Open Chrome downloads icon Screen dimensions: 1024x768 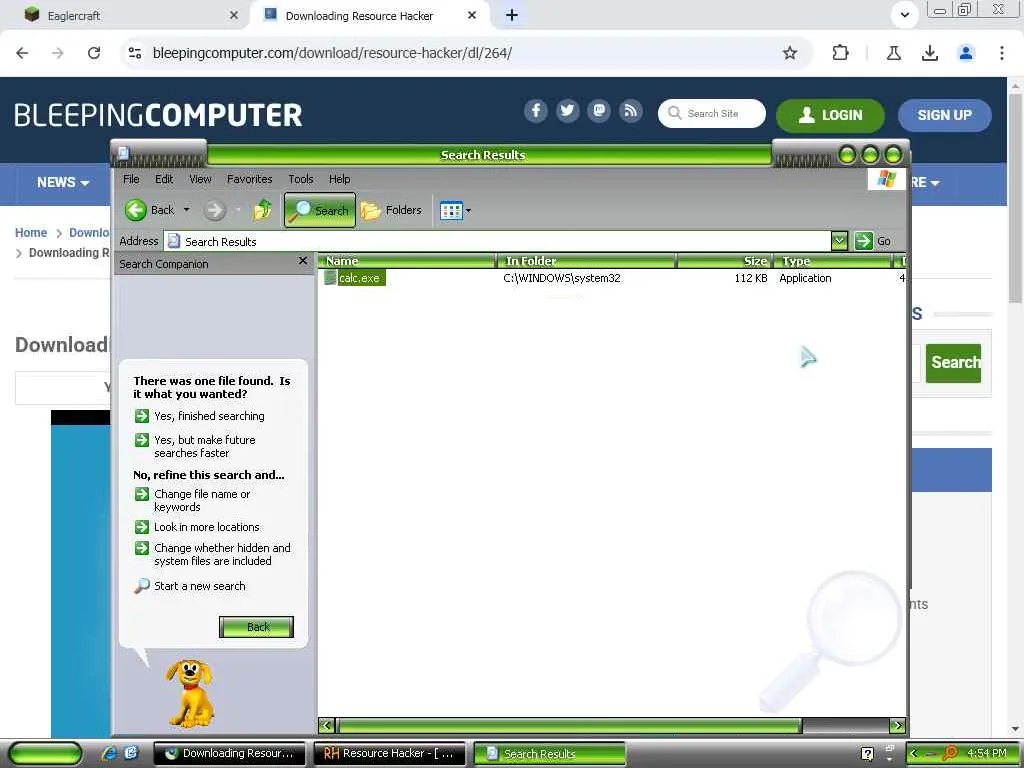click(930, 53)
